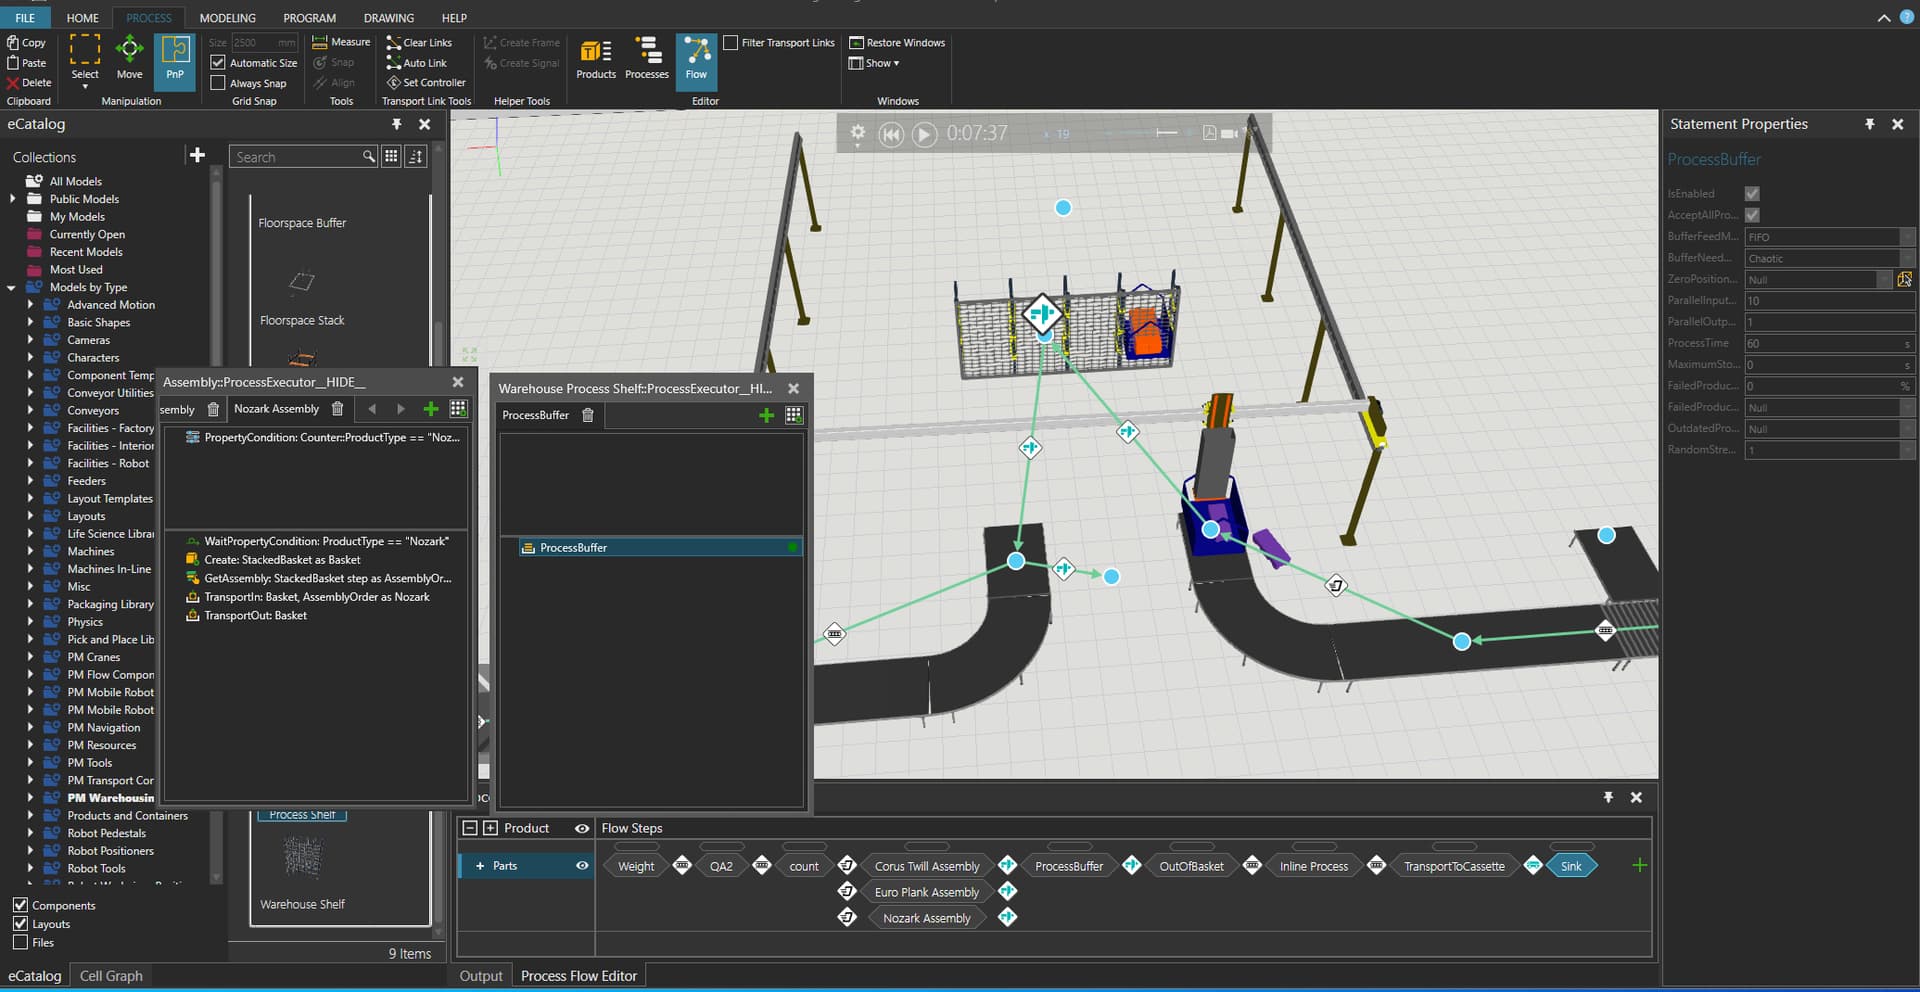Add a new collection with plus icon

197,155
